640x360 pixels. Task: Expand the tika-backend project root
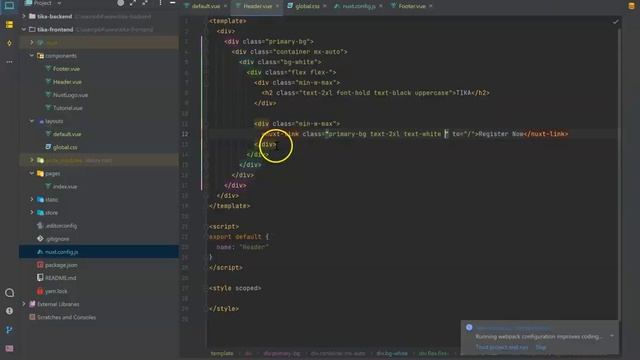point(24,16)
